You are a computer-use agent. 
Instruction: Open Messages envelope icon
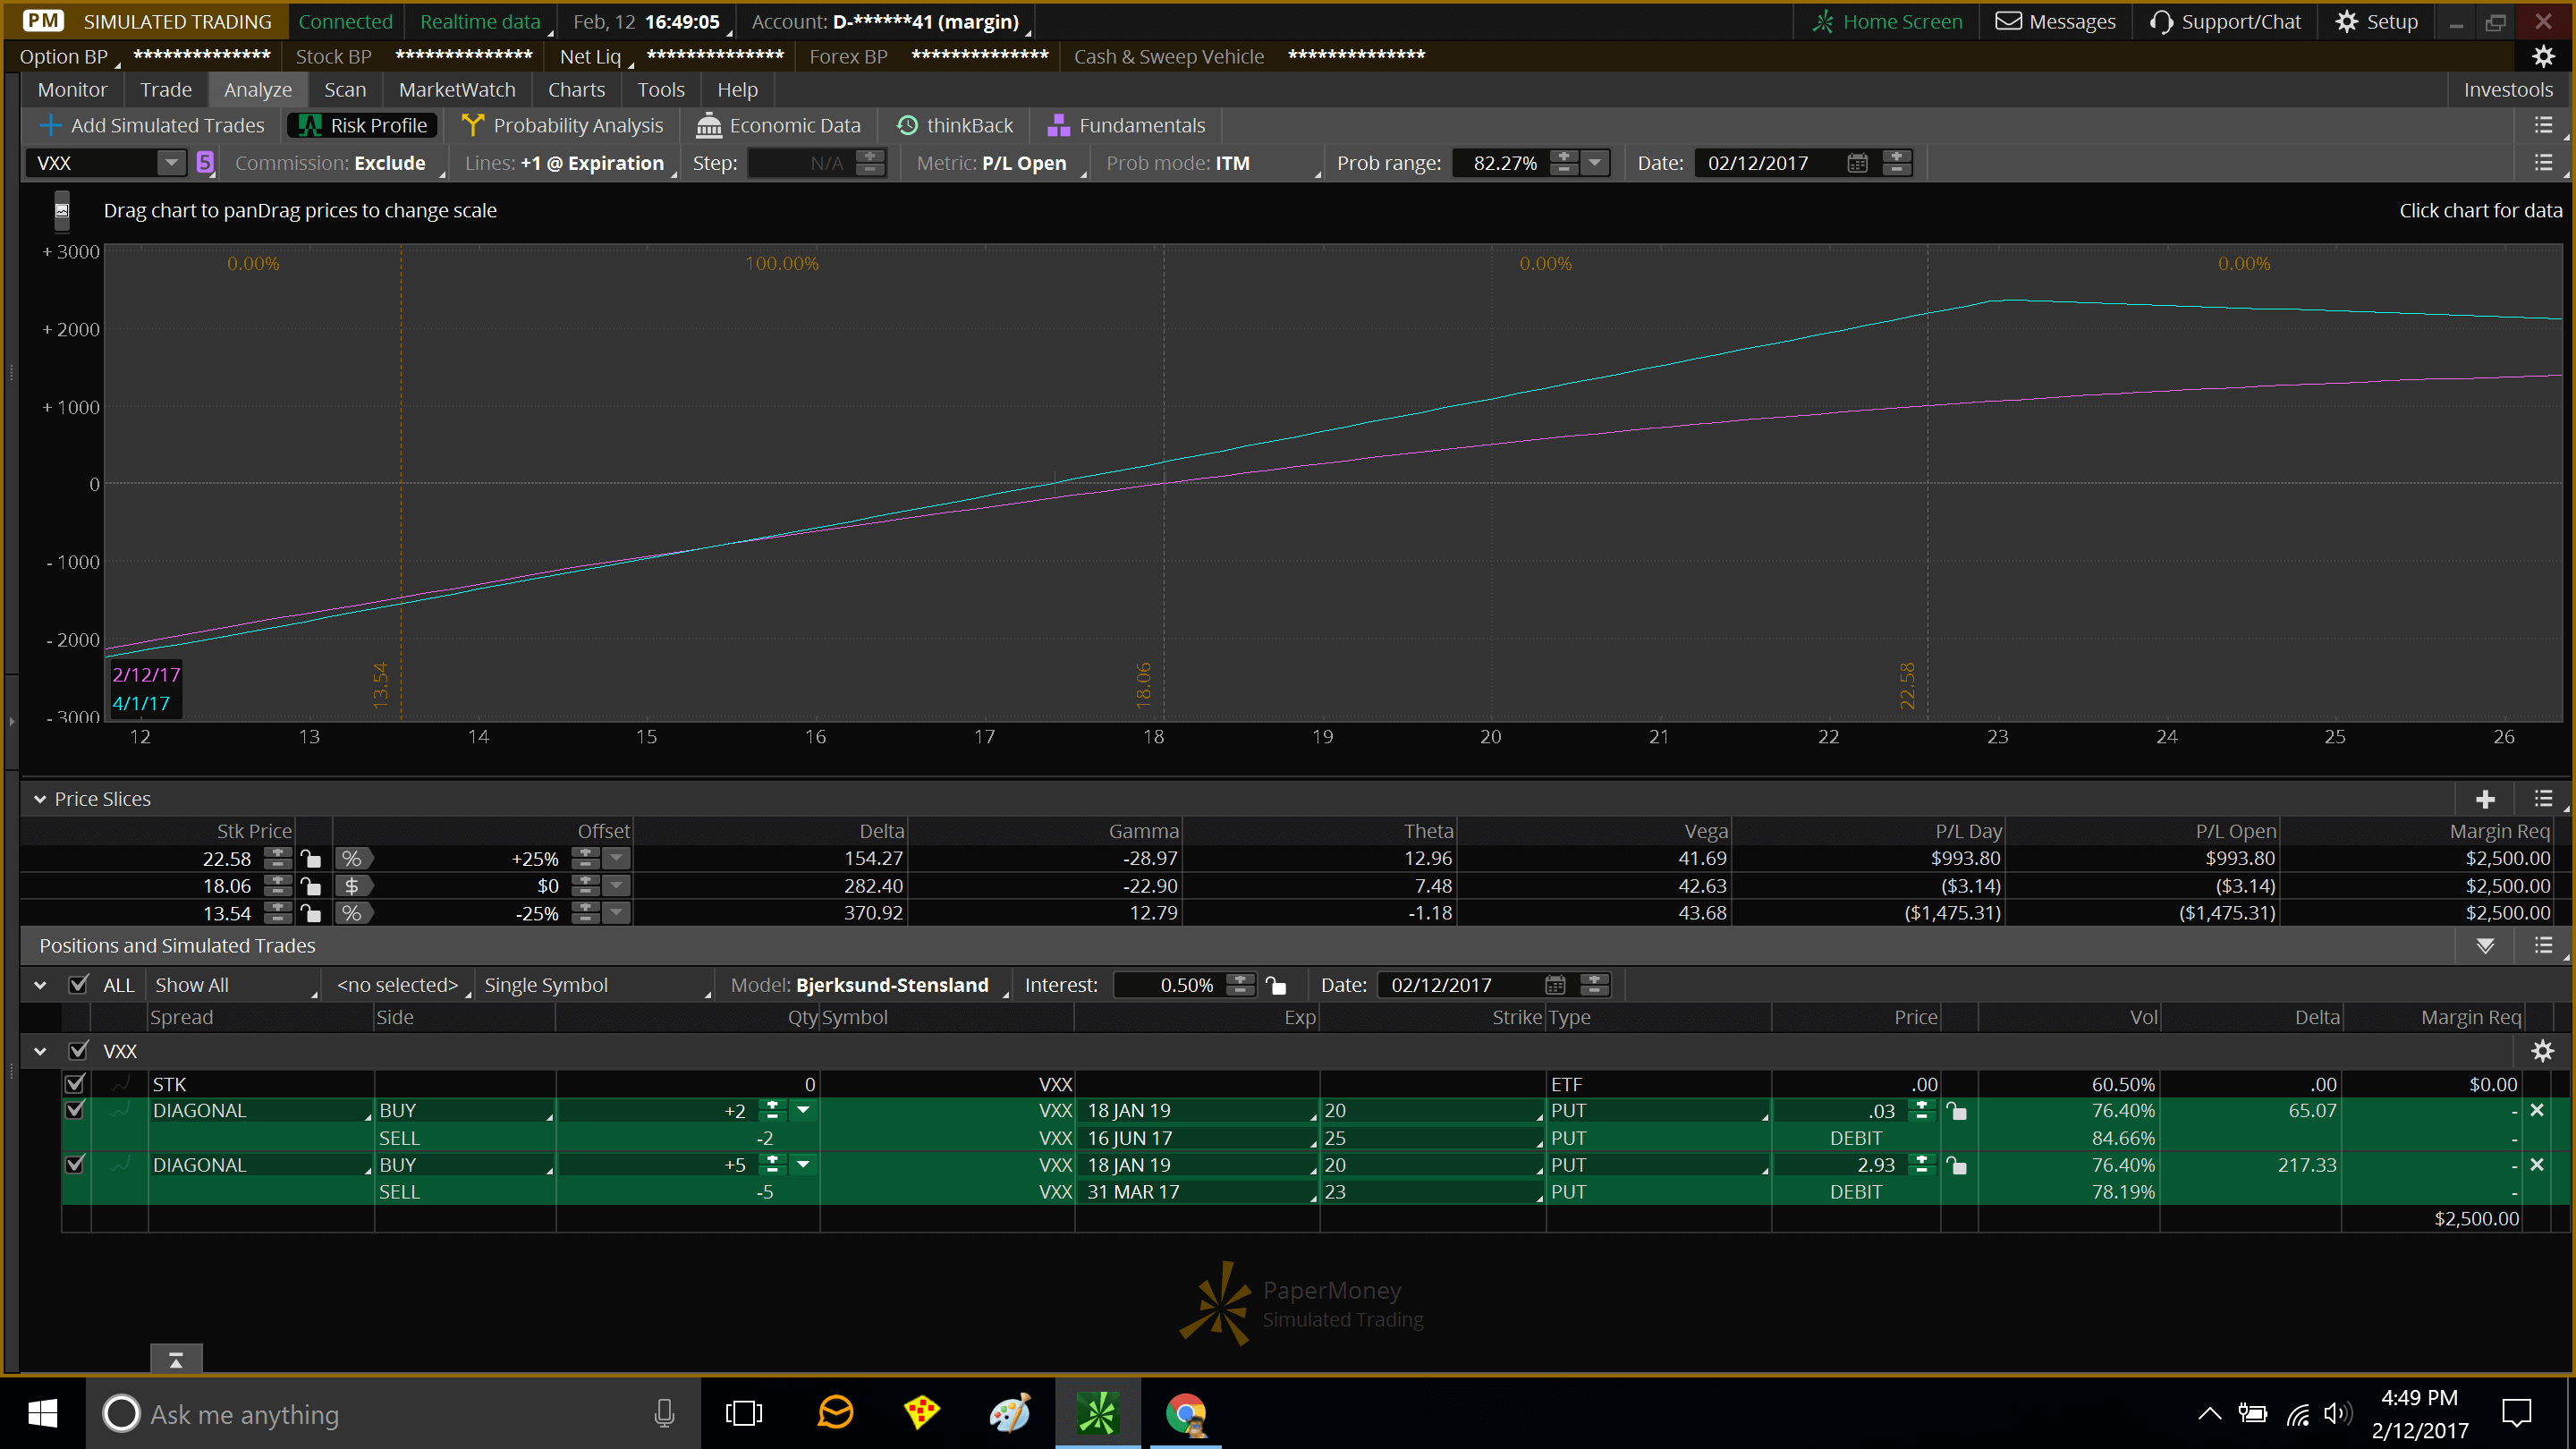pyautogui.click(x=2008, y=21)
